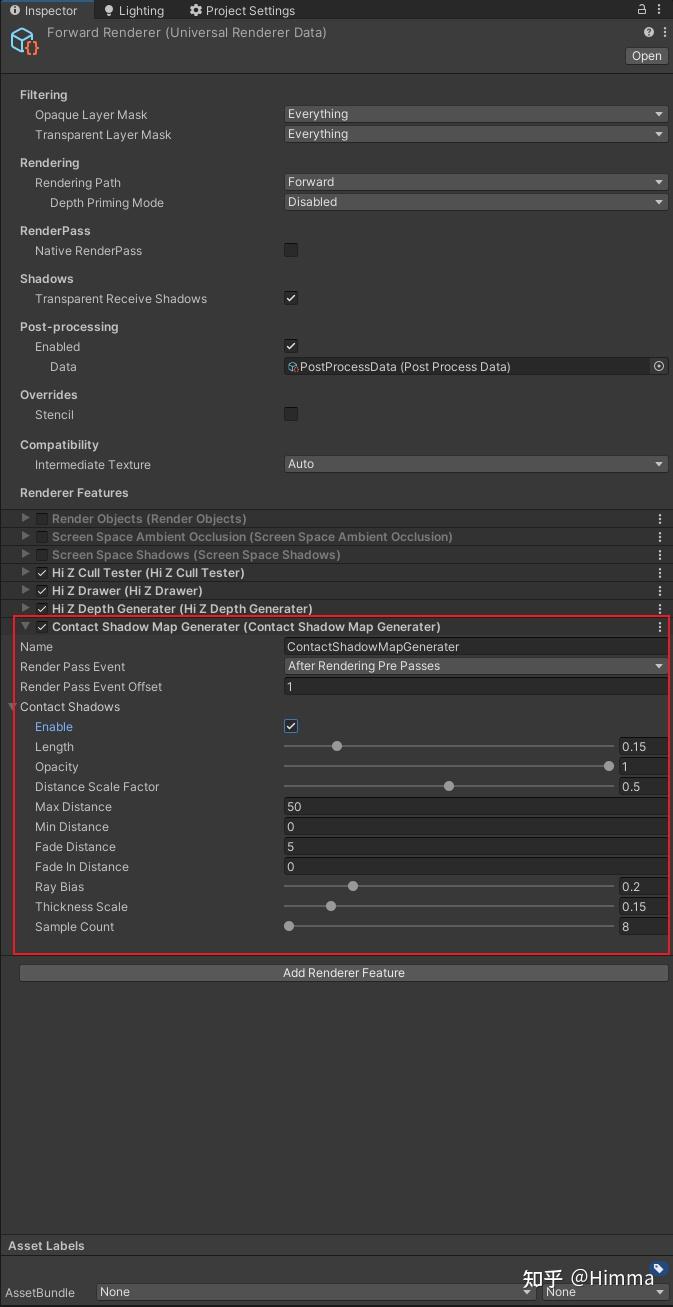
Task: Click the Forward Renderer asset icon
Action: pyautogui.click(x=24, y=41)
